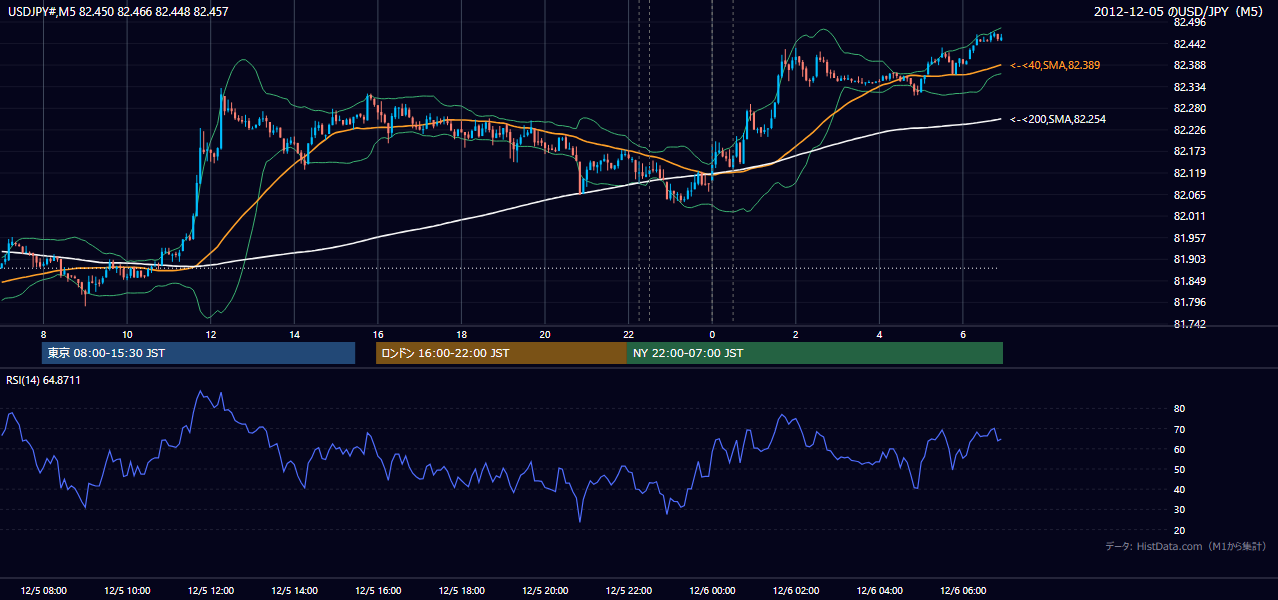Click the white 200 SMA 82.254 label
The width and height of the screenshot is (1278, 600).
(x=1058, y=119)
